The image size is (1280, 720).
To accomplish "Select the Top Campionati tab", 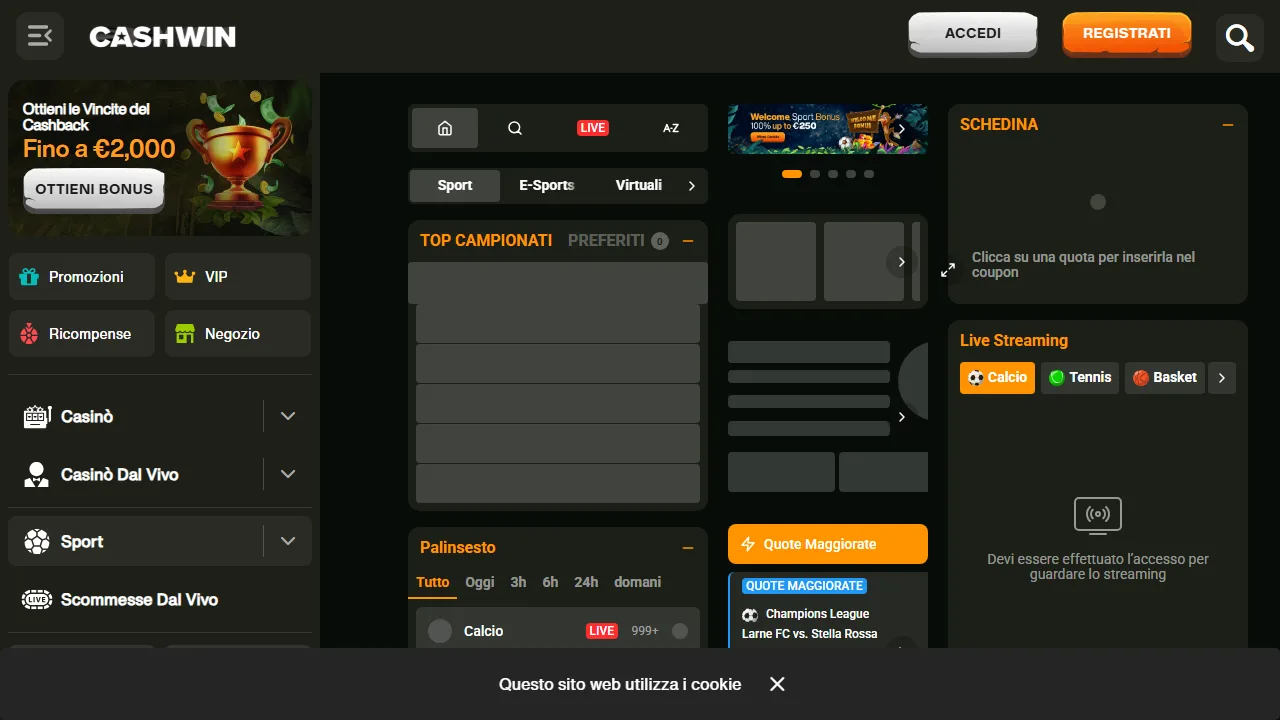I will pos(486,240).
